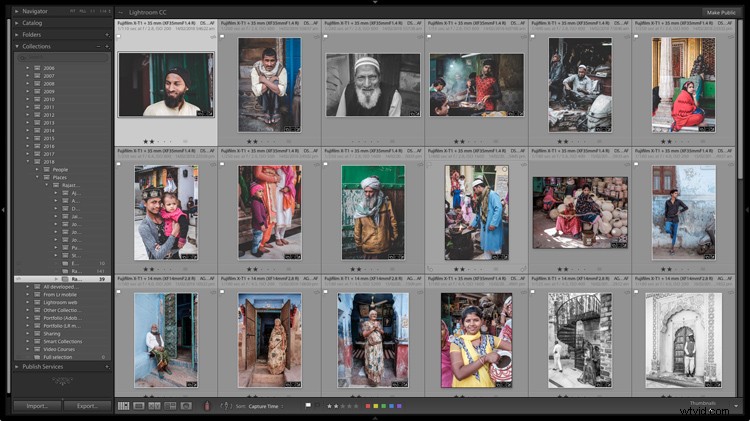The height and width of the screenshot is (421, 750).
Task: Click the toolbar options triangle next to Thumbnails
Action: tap(736, 406)
